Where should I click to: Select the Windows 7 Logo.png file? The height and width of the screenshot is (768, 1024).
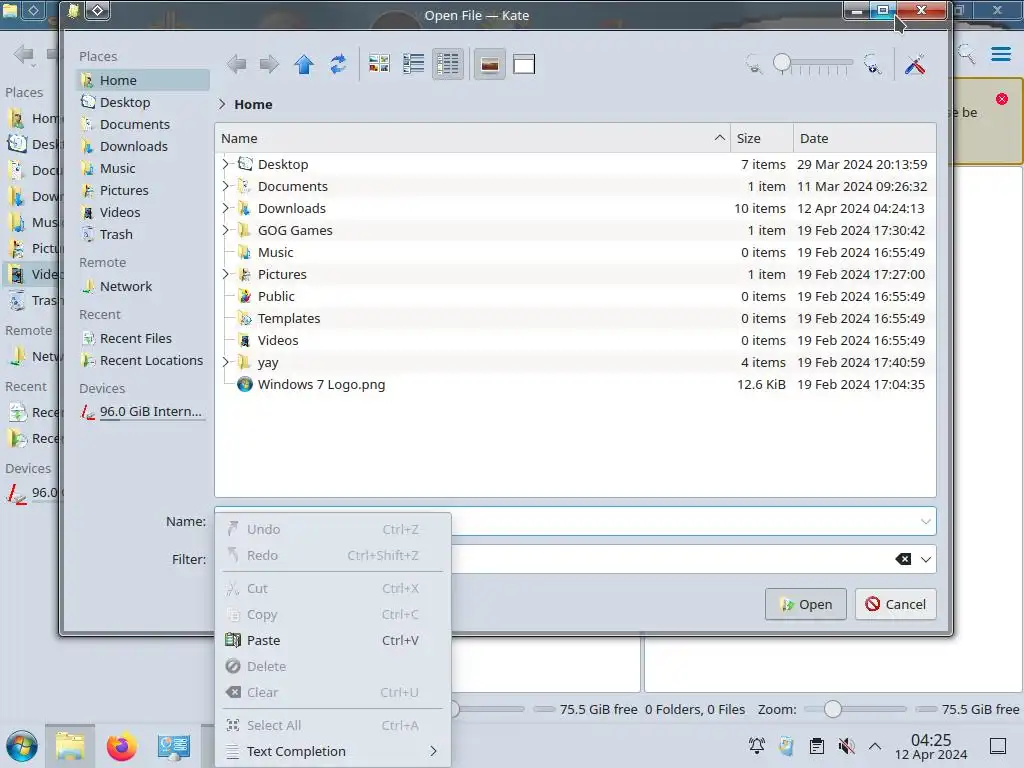[575, 384]
